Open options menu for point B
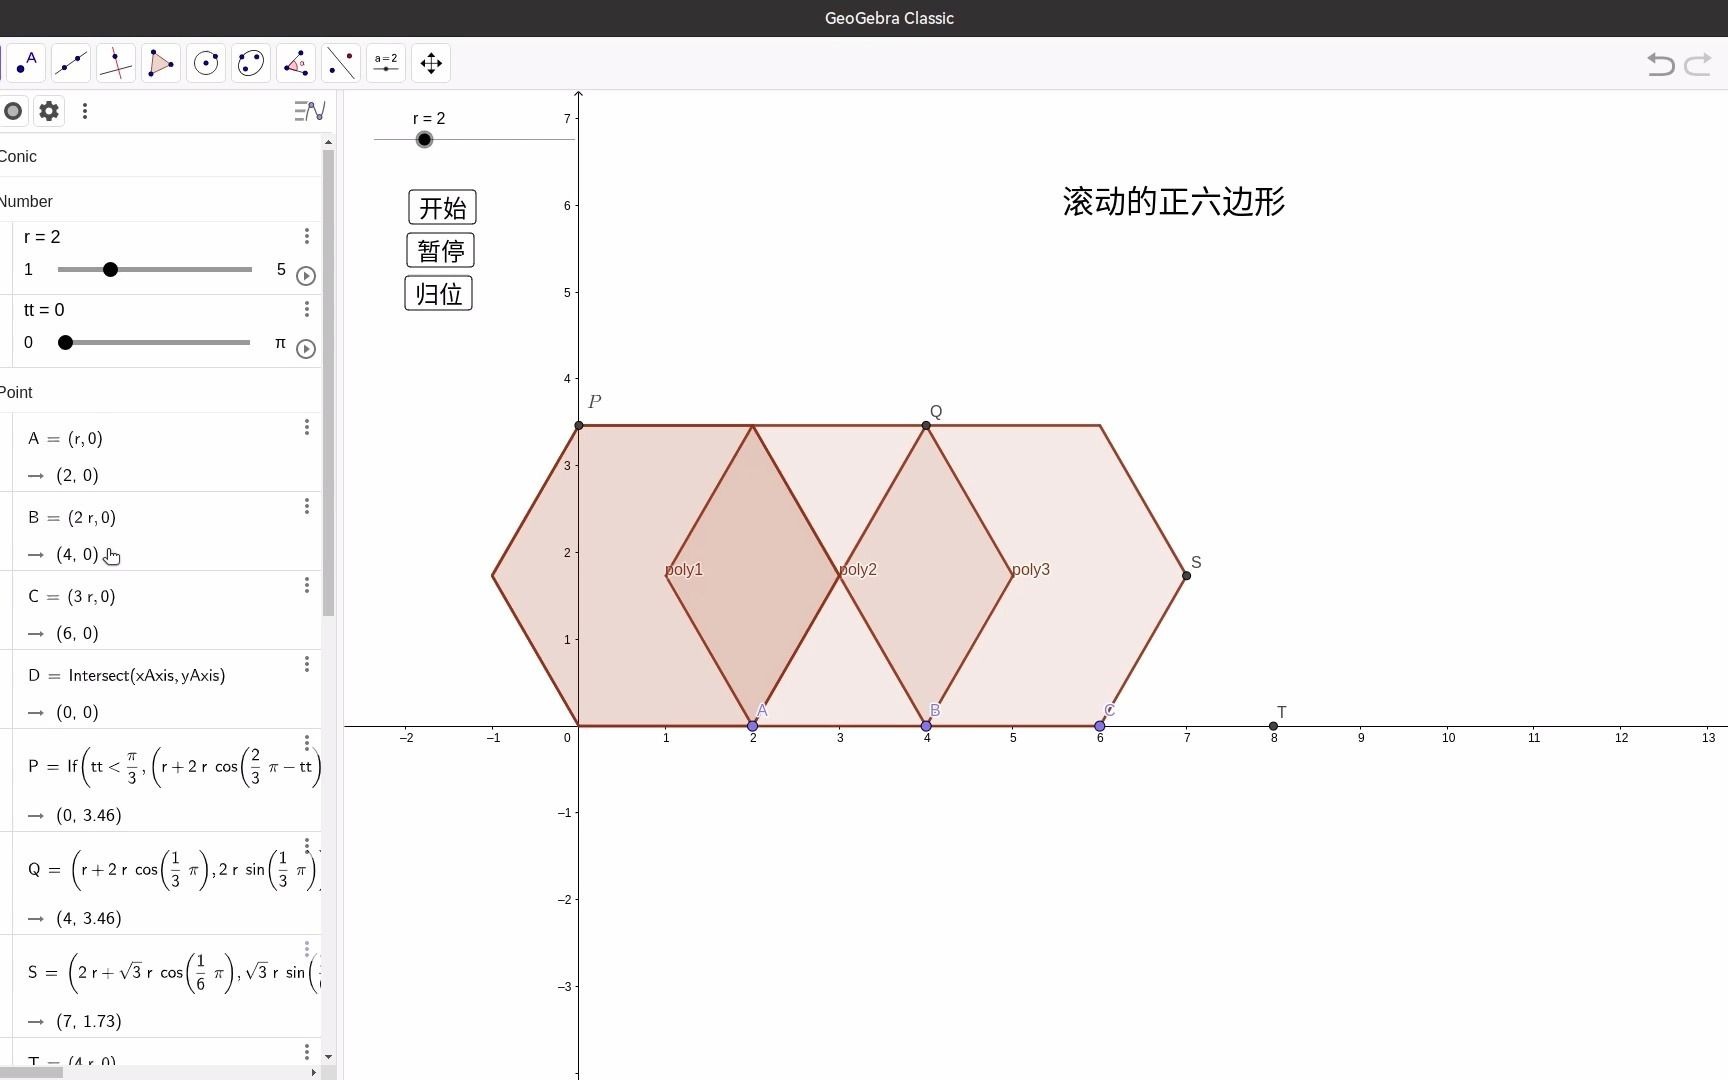 [307, 506]
